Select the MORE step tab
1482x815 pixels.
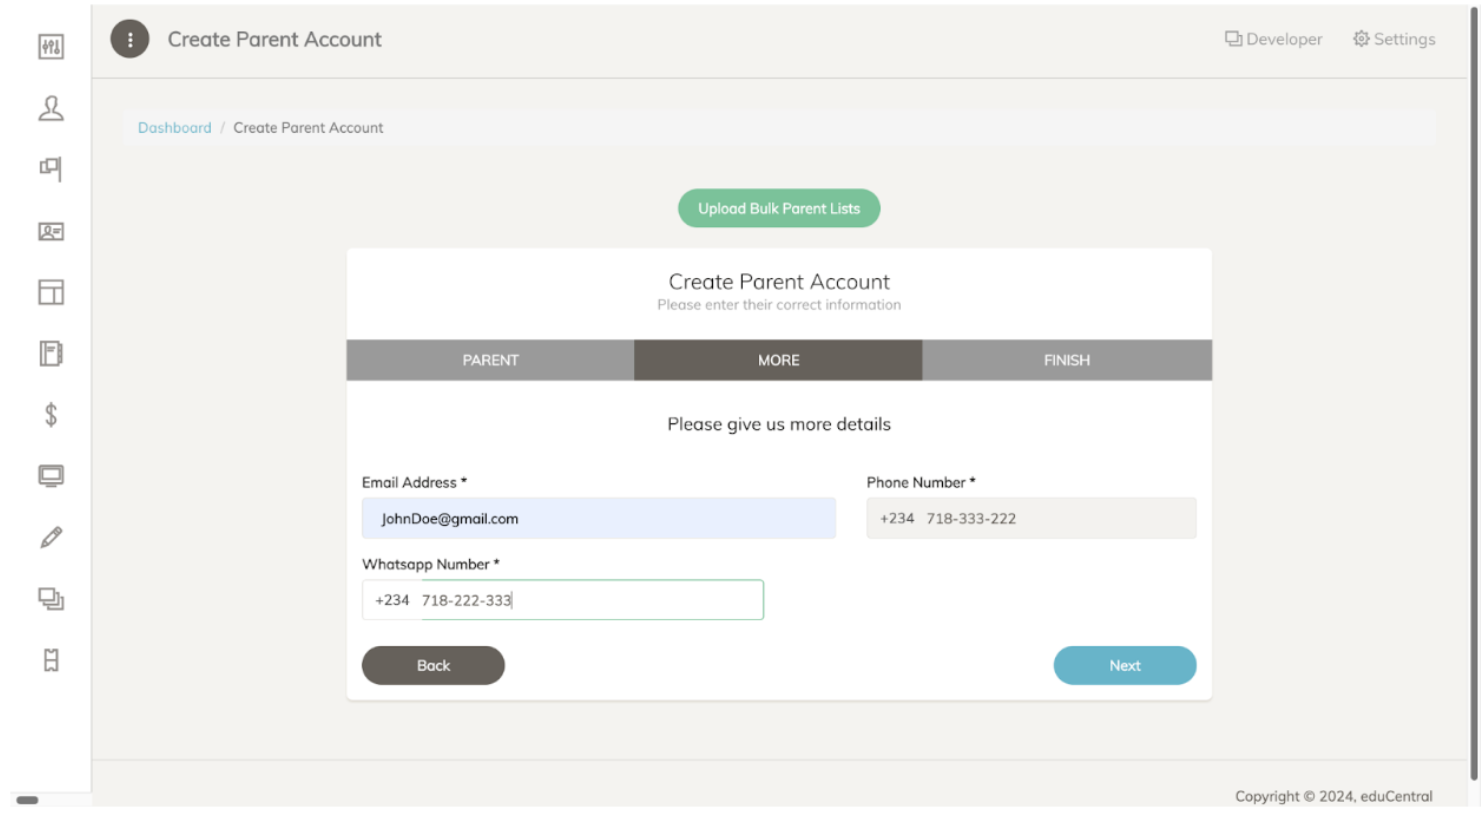(778, 360)
